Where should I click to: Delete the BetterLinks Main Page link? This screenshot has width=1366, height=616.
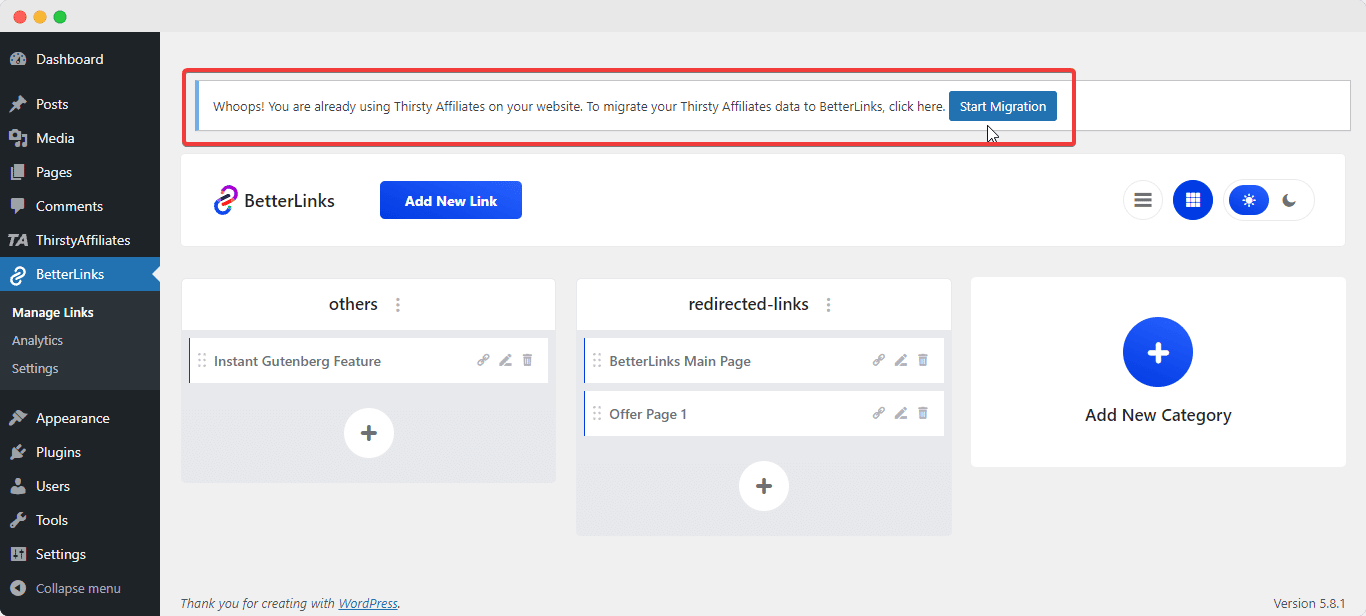[x=923, y=361]
